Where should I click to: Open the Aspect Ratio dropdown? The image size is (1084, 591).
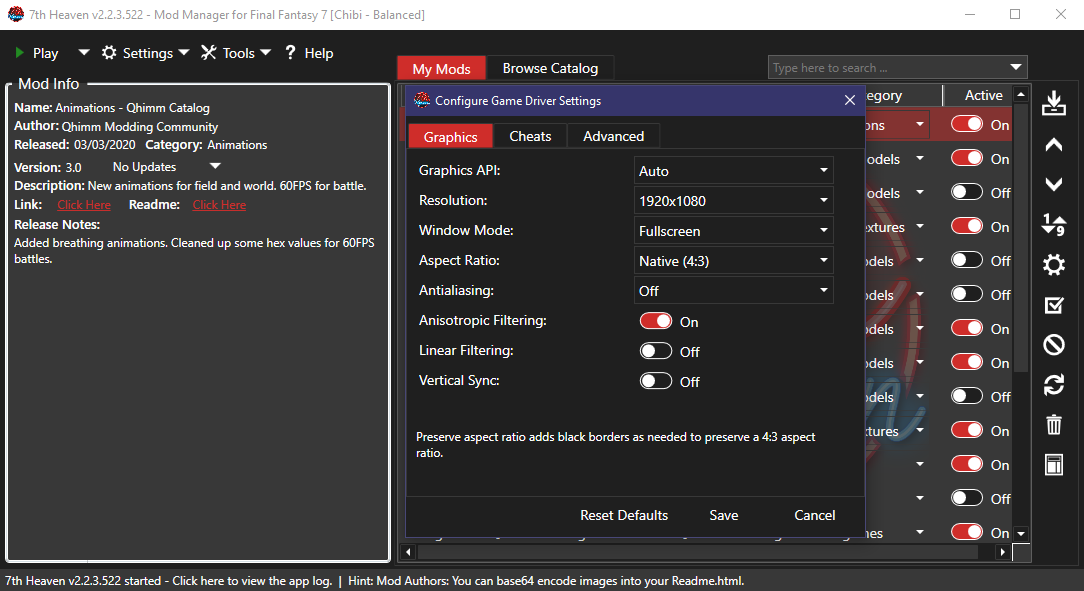point(733,261)
